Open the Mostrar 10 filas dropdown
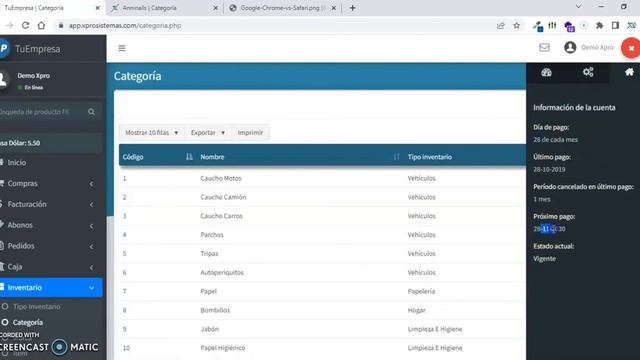640x360 pixels. pos(151,133)
